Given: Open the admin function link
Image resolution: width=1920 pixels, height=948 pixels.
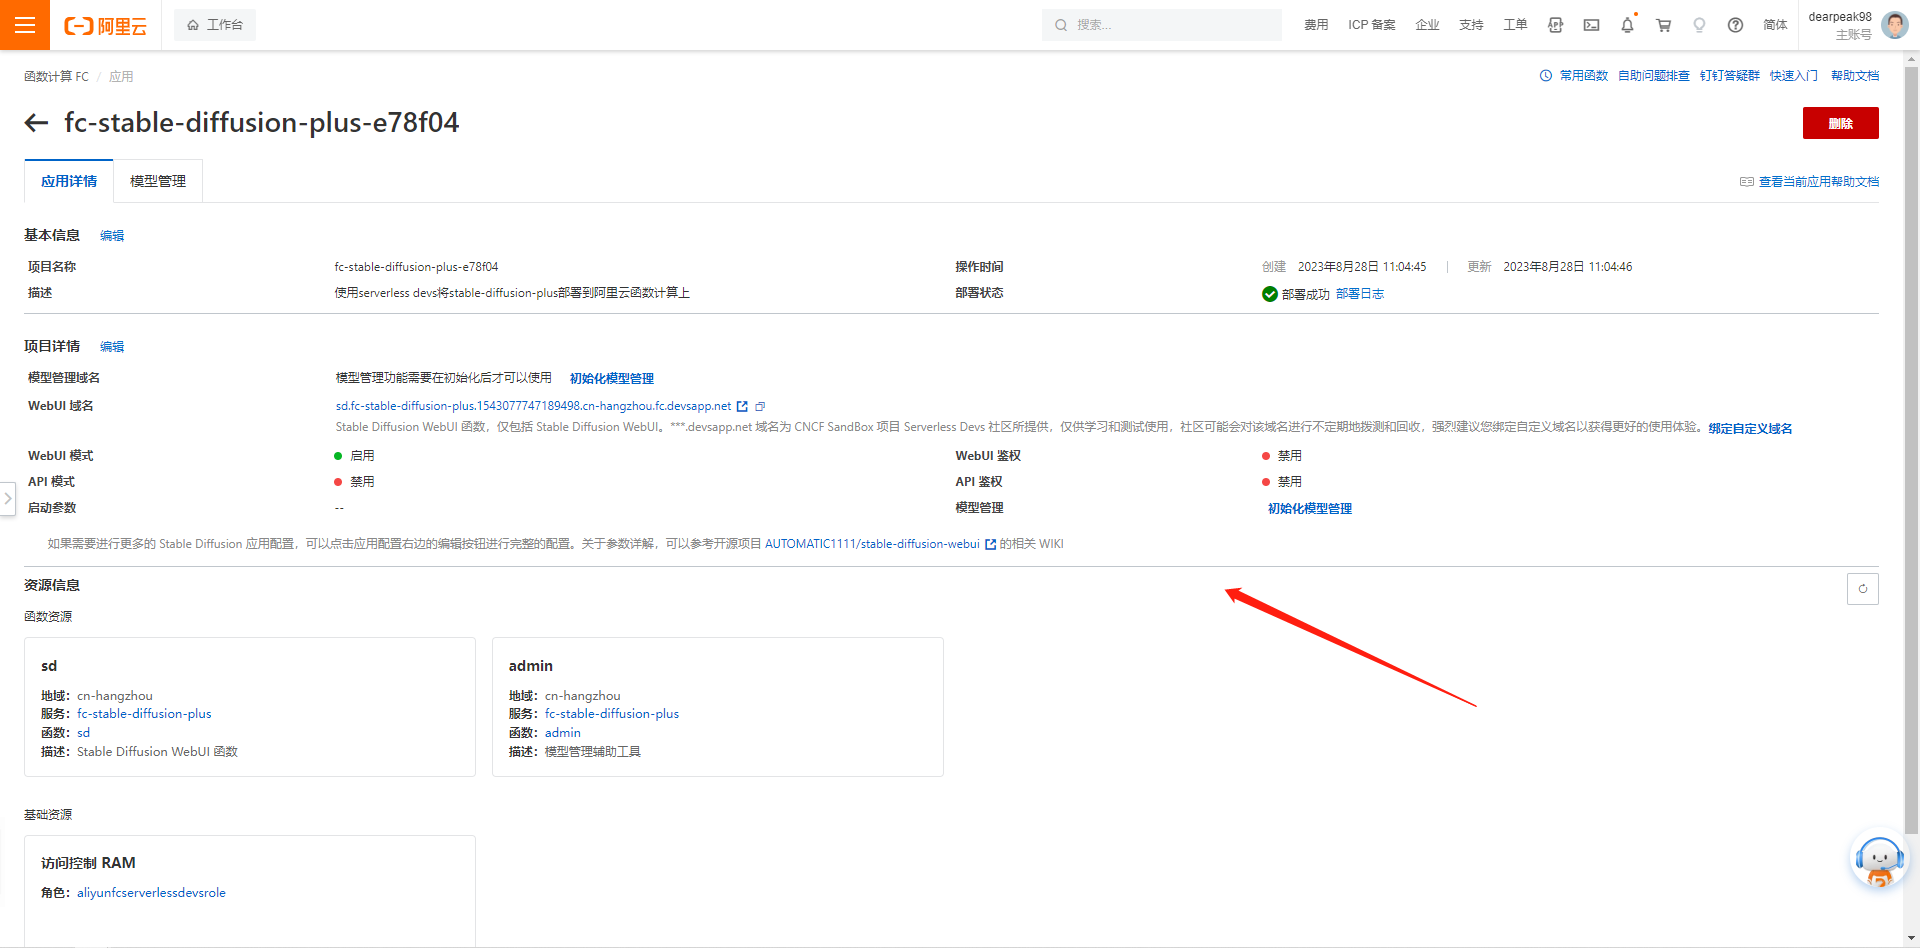Looking at the screenshot, I should click(563, 733).
